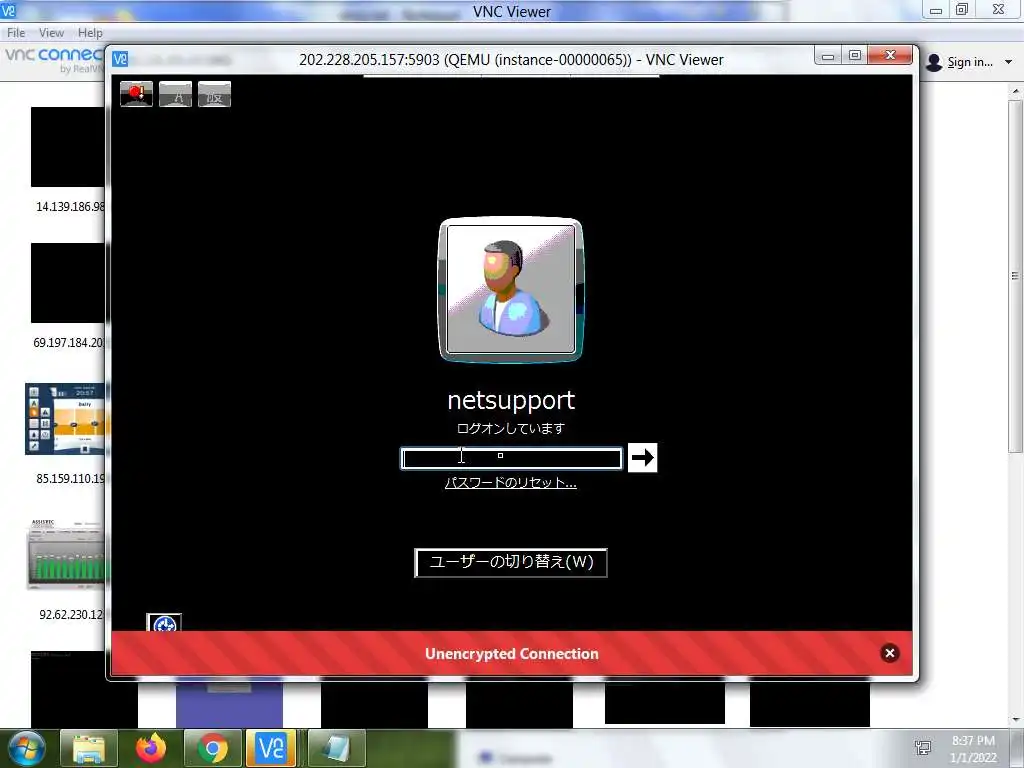Screen dimensions: 1024x768
Task: Click the session window's VNC icon in title bar
Action: 120,59
